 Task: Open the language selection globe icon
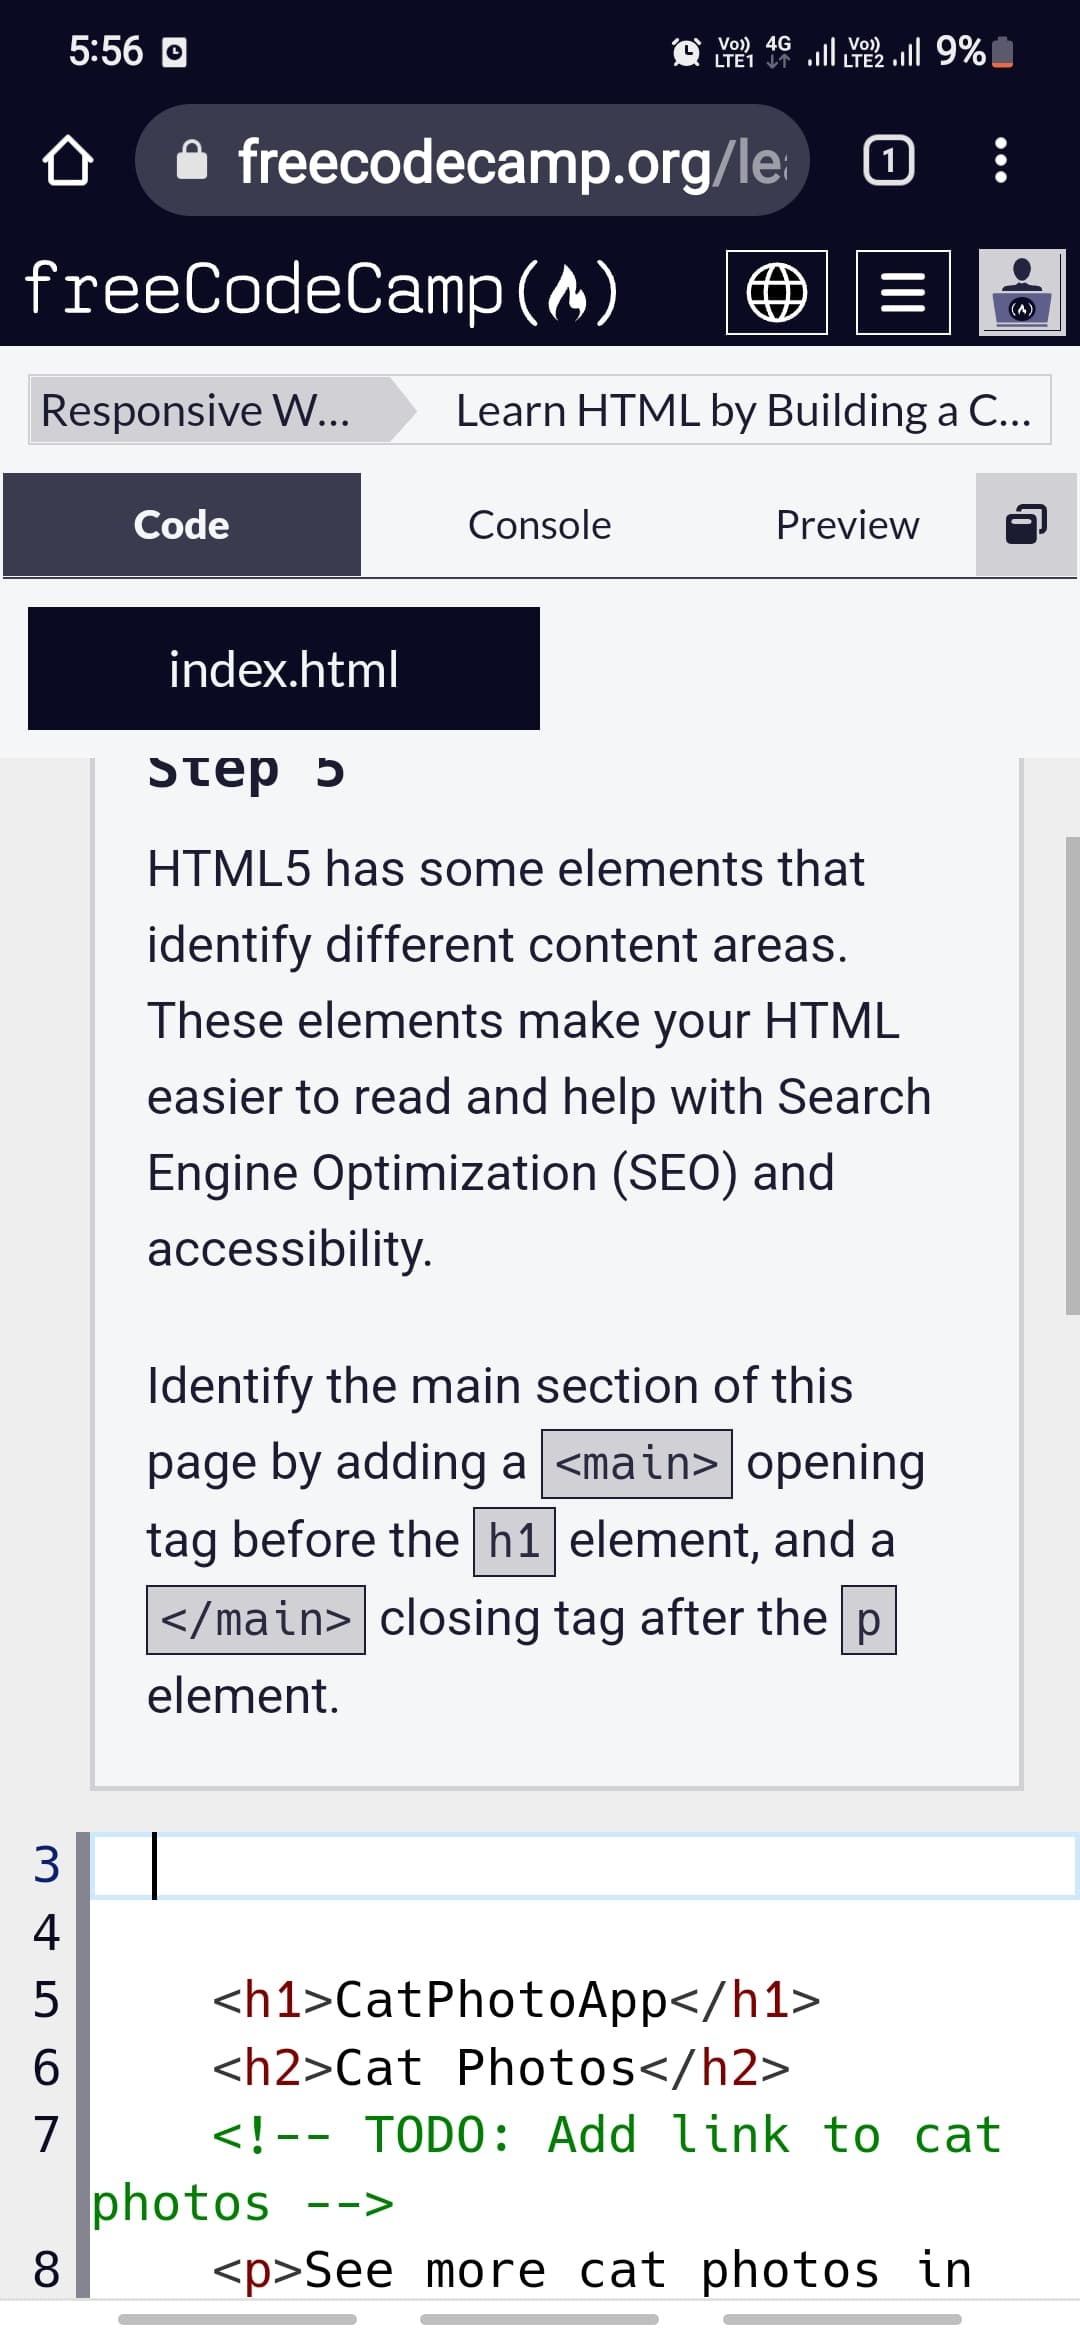pos(778,293)
